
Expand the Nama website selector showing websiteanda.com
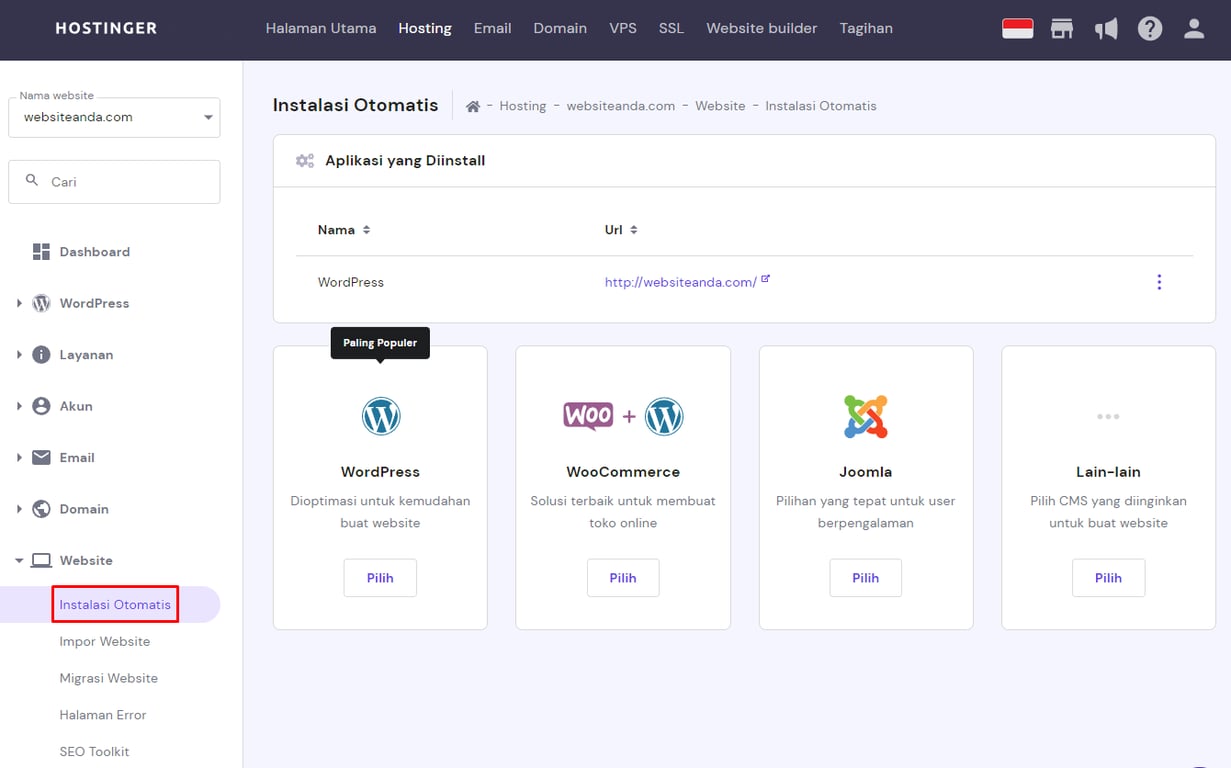113,117
